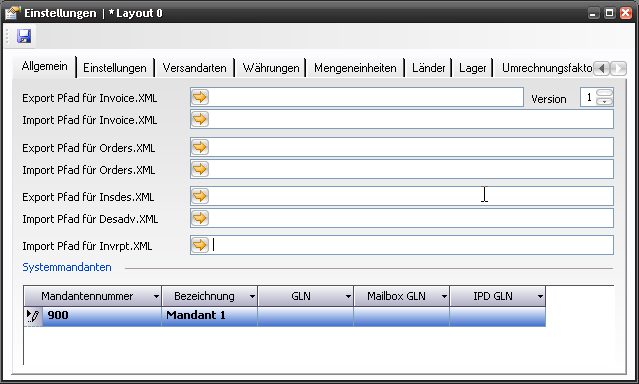Click Mailbox GLN cell of Mandant 1

pos(402,316)
